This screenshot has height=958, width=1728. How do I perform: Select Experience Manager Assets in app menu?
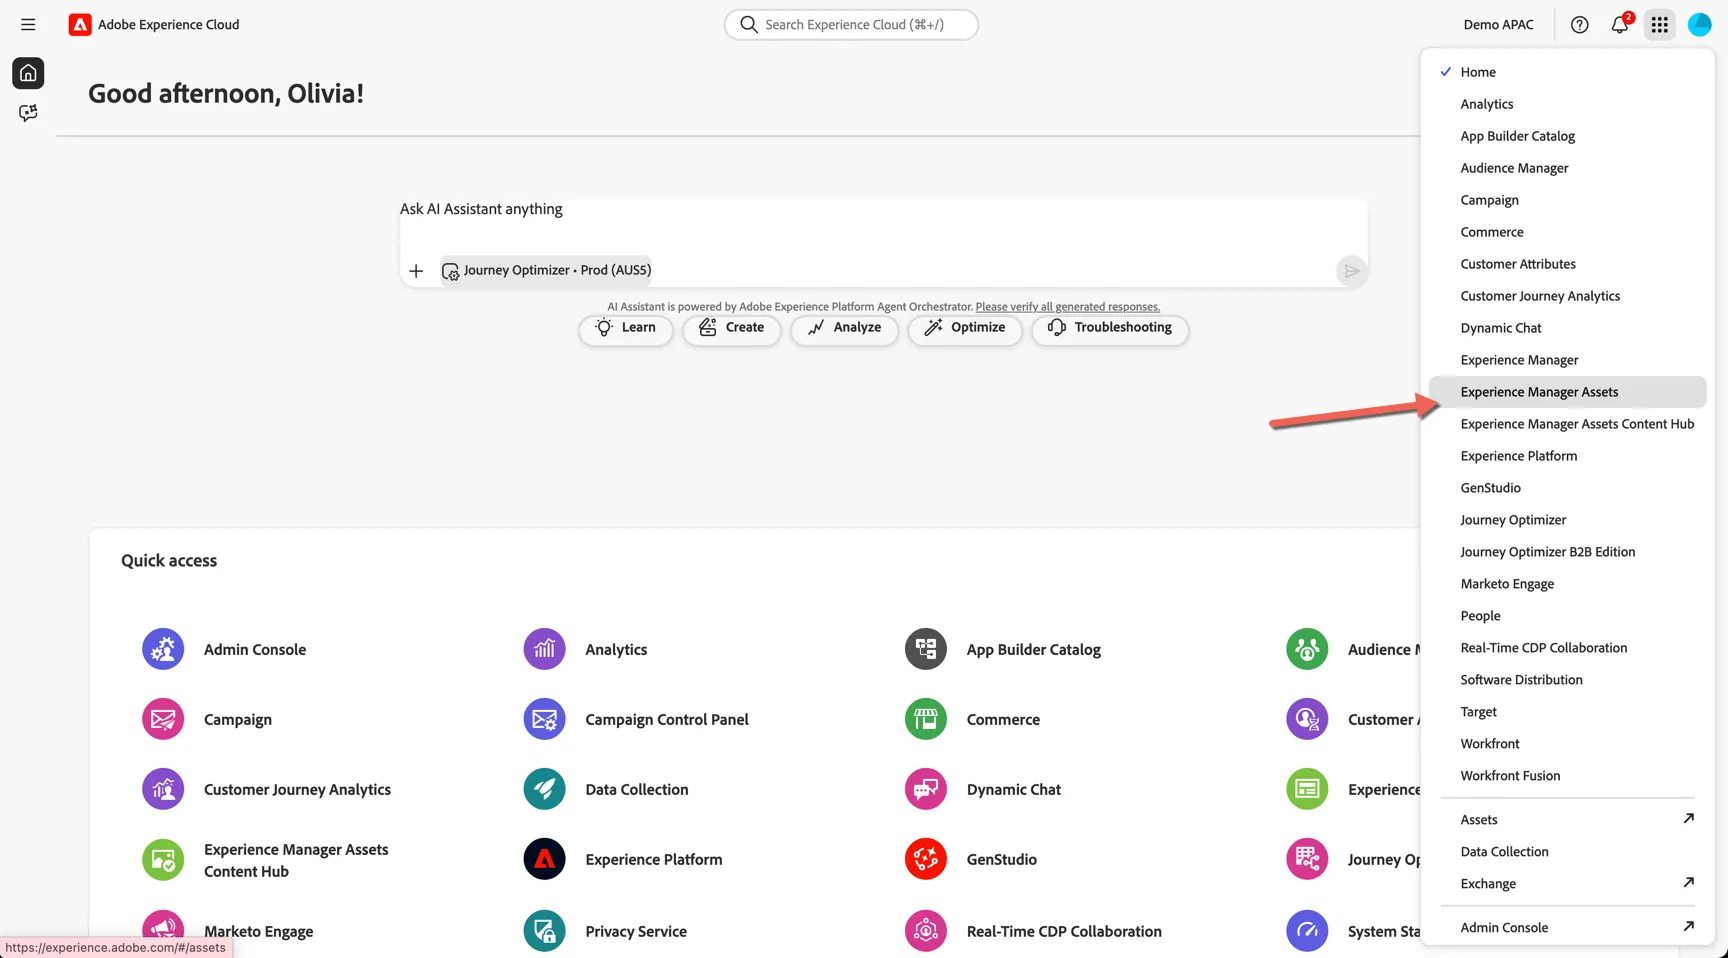click(x=1567, y=392)
